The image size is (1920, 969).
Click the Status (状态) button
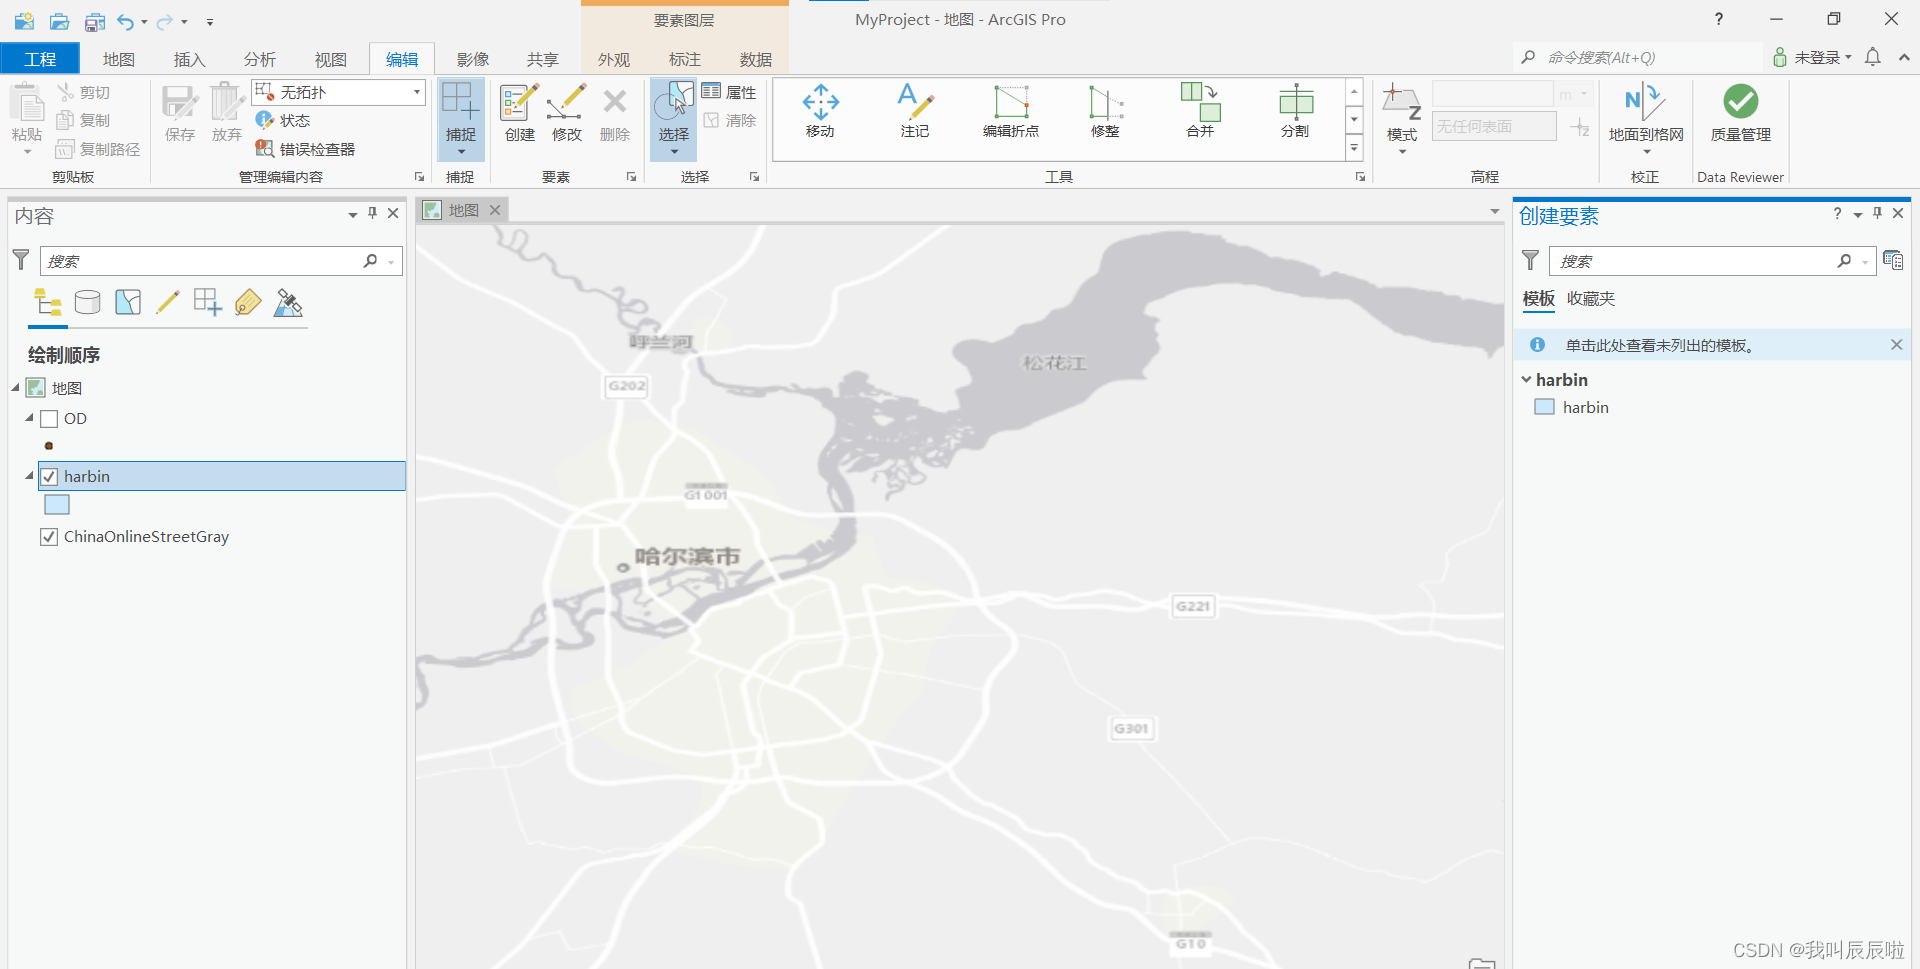coord(283,120)
